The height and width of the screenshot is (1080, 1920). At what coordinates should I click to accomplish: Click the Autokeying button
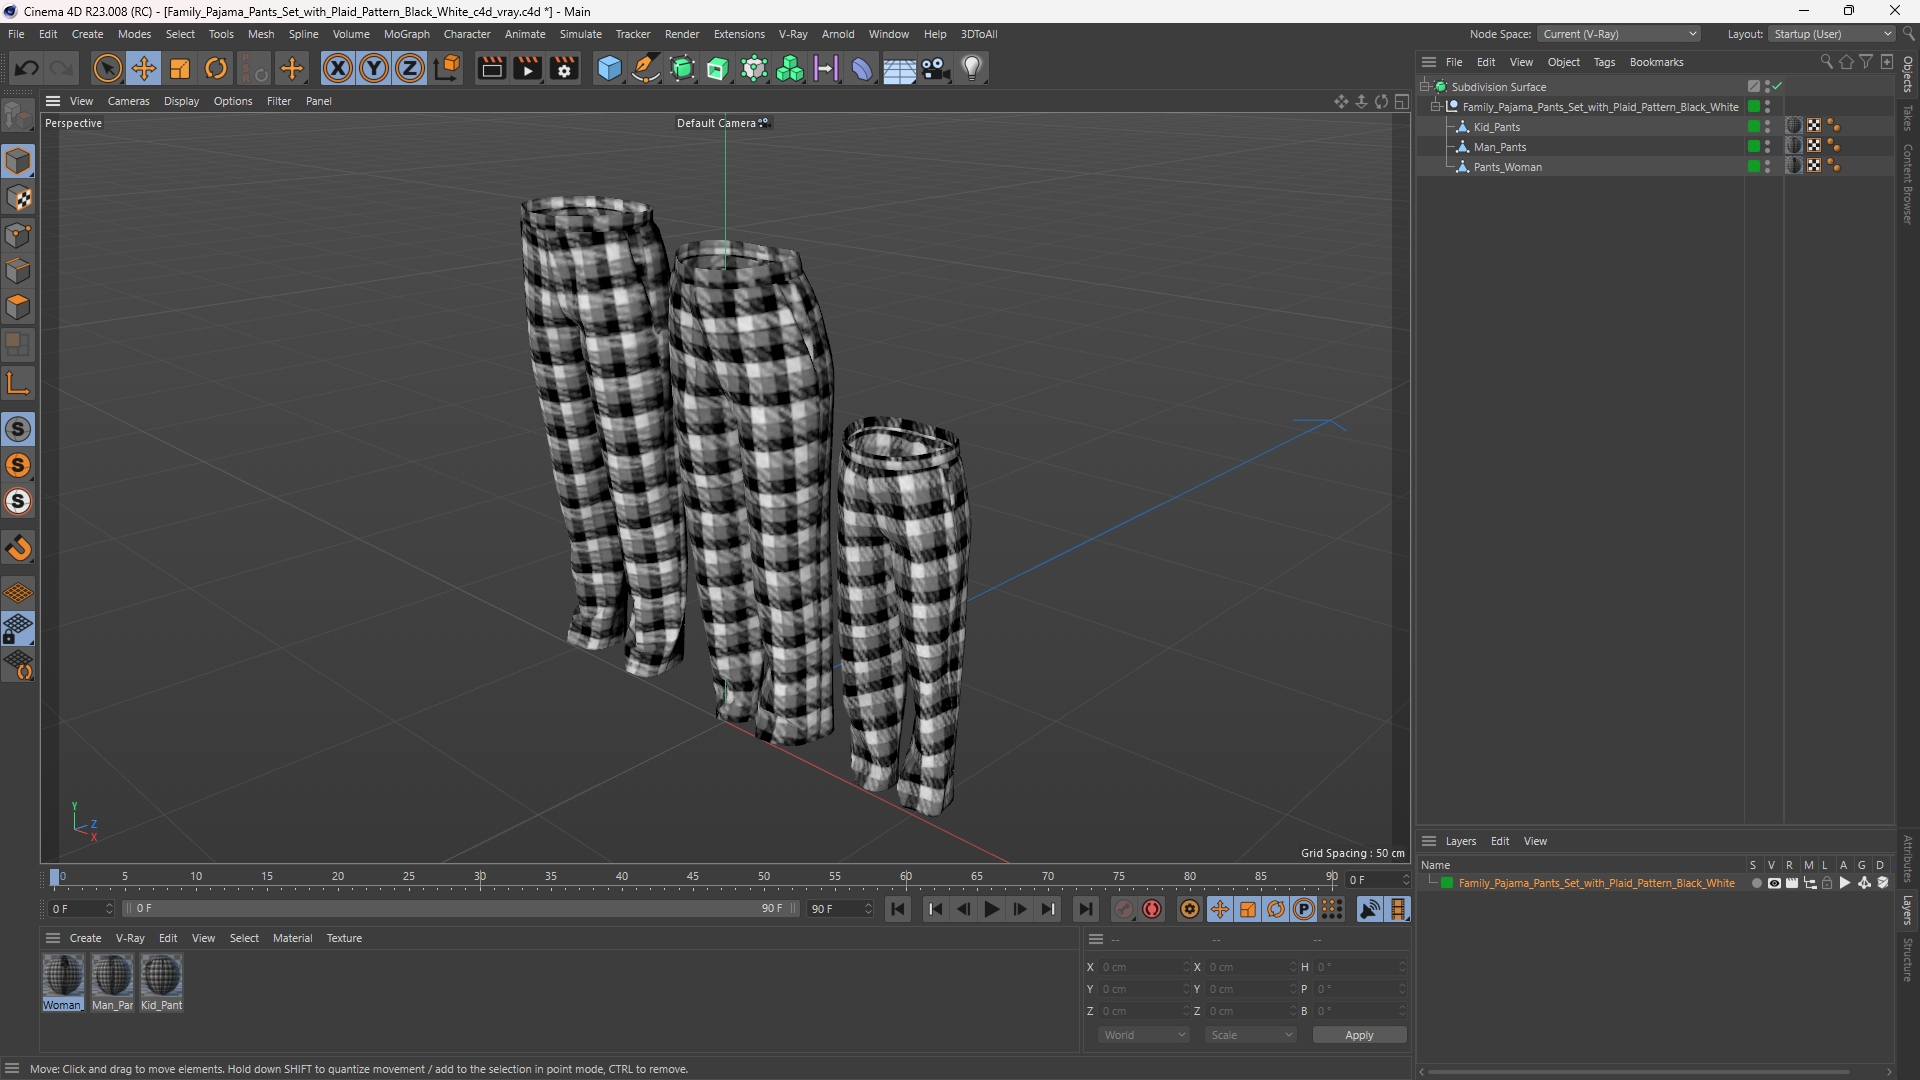point(1153,909)
